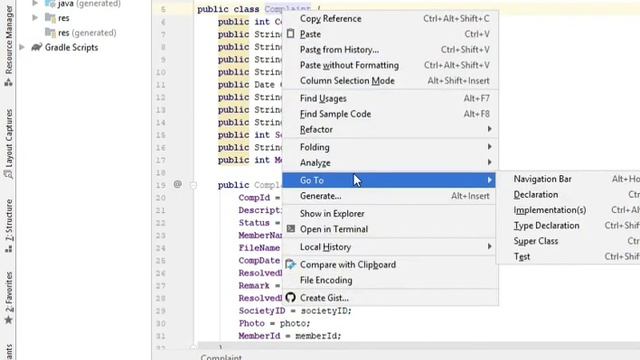Click the Layout Captures icon
The image size is (640, 360).
point(8,174)
